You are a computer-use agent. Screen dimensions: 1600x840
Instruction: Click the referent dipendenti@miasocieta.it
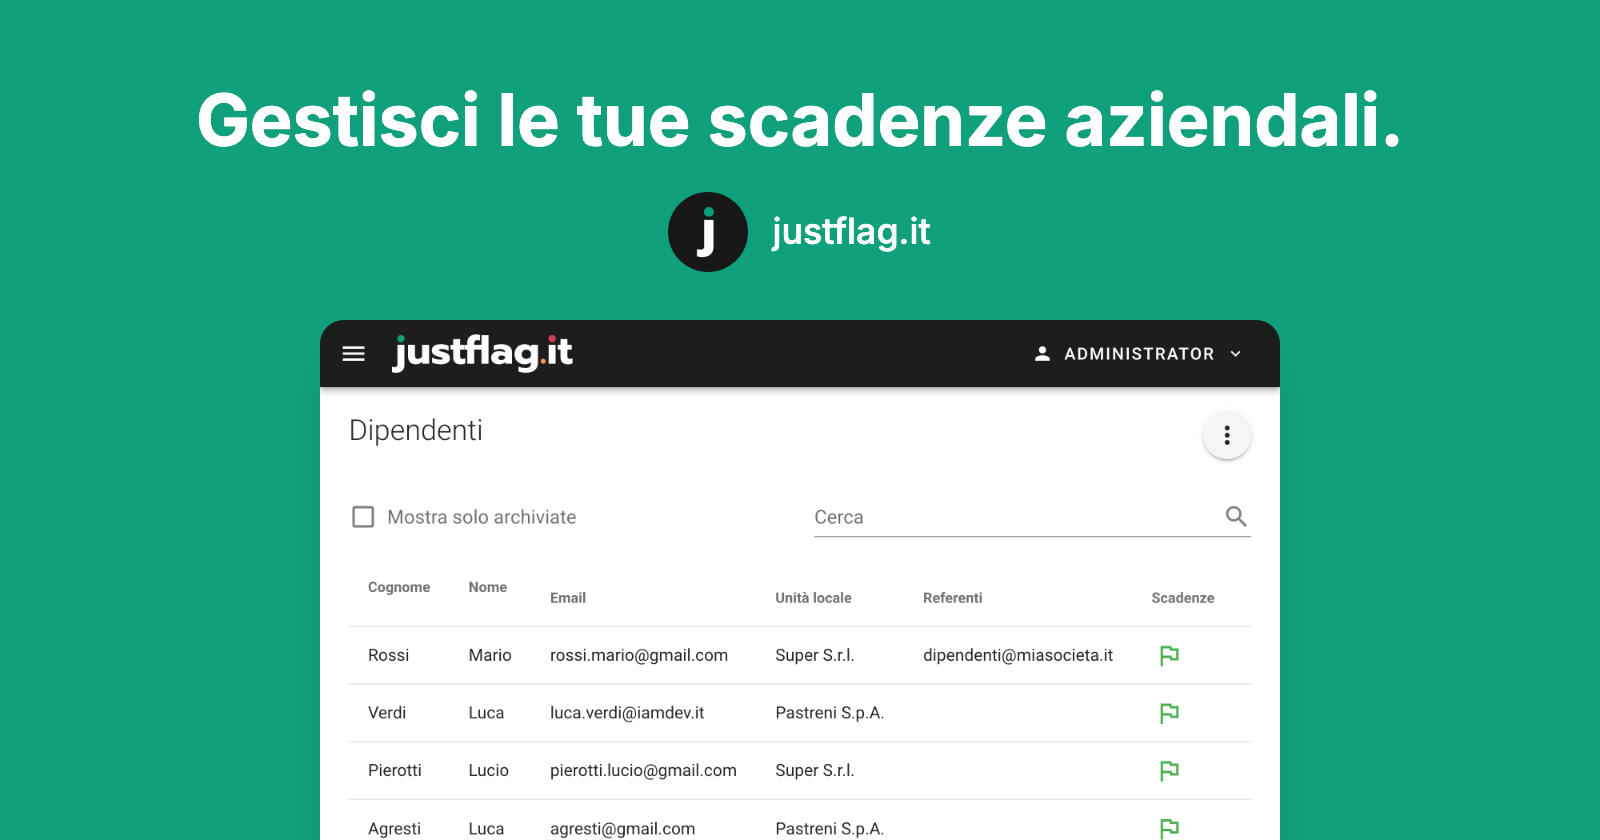pyautogui.click(x=1018, y=655)
